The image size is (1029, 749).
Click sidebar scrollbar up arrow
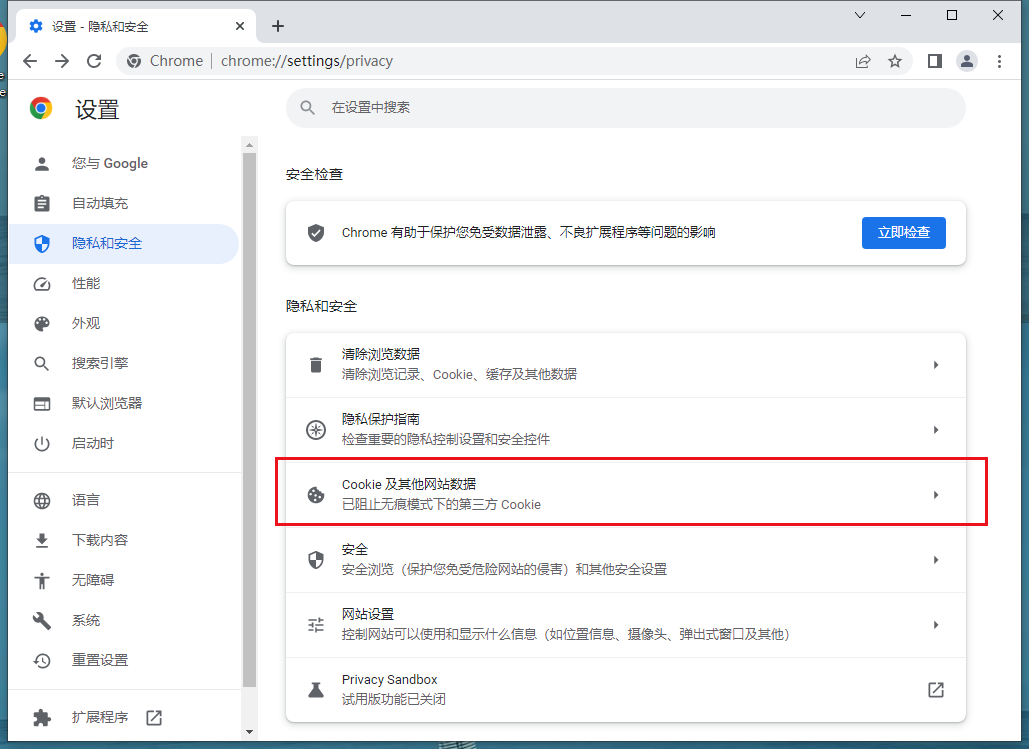pos(249,144)
